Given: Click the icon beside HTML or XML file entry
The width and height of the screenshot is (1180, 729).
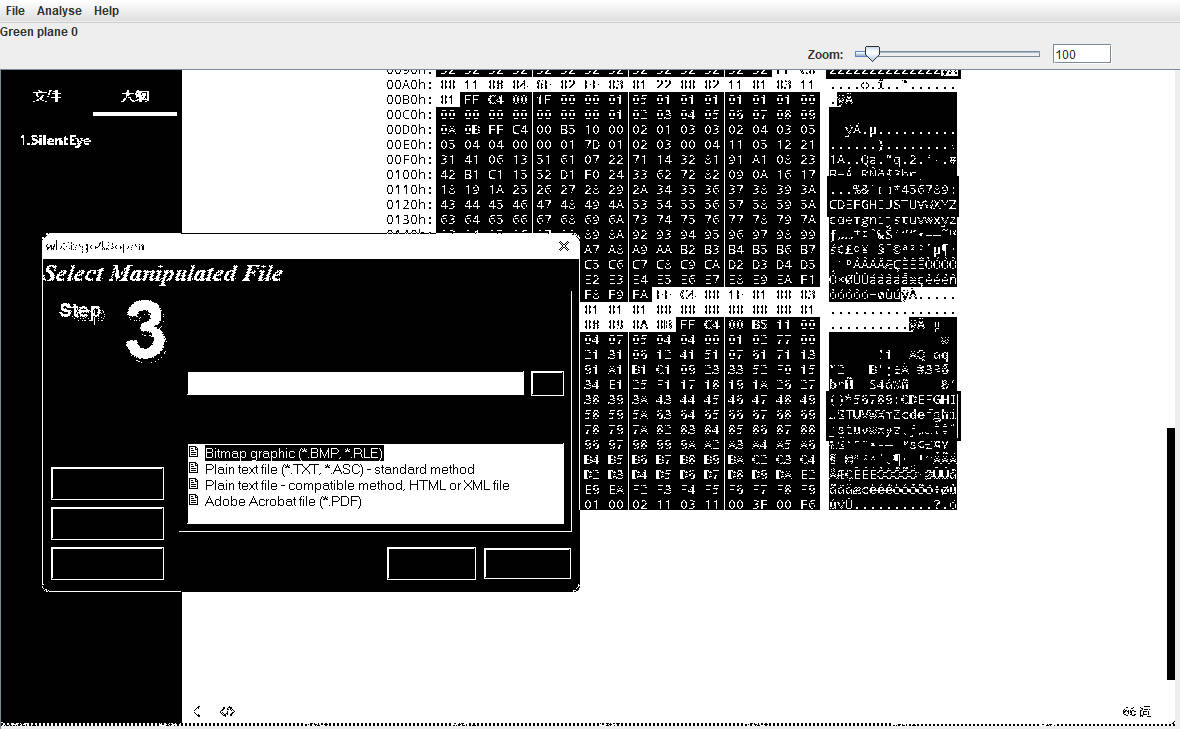Looking at the screenshot, I should (195, 485).
